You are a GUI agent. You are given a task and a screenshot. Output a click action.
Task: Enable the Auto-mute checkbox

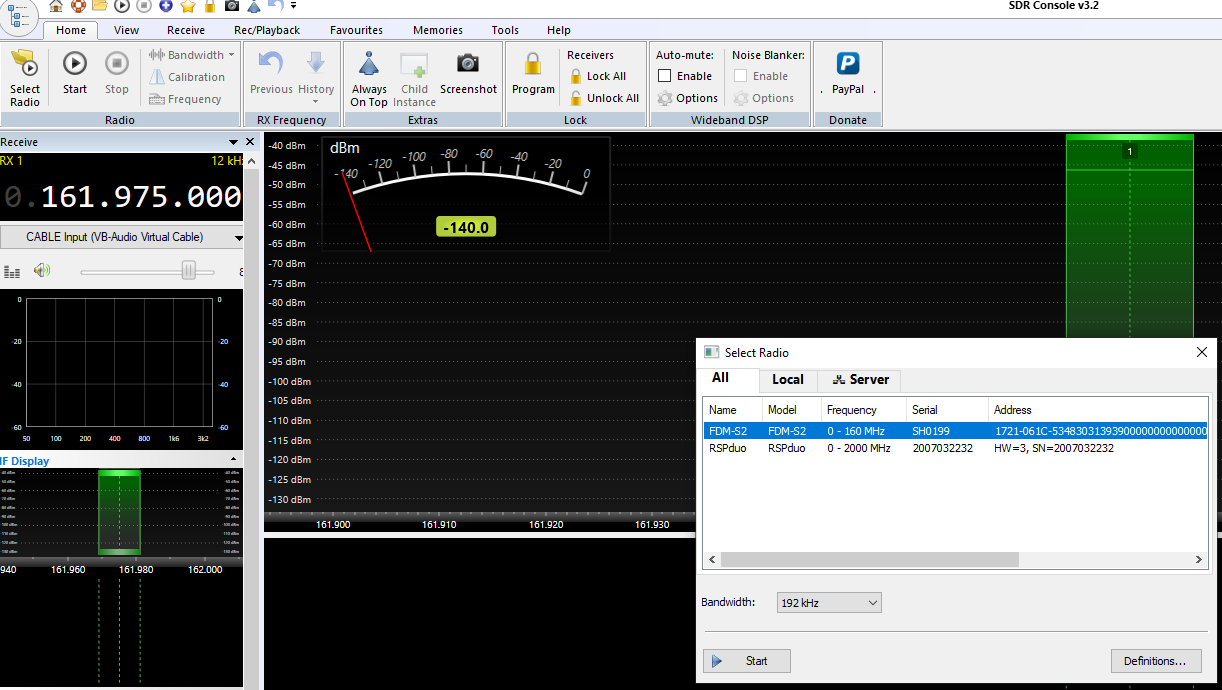[x=665, y=76]
